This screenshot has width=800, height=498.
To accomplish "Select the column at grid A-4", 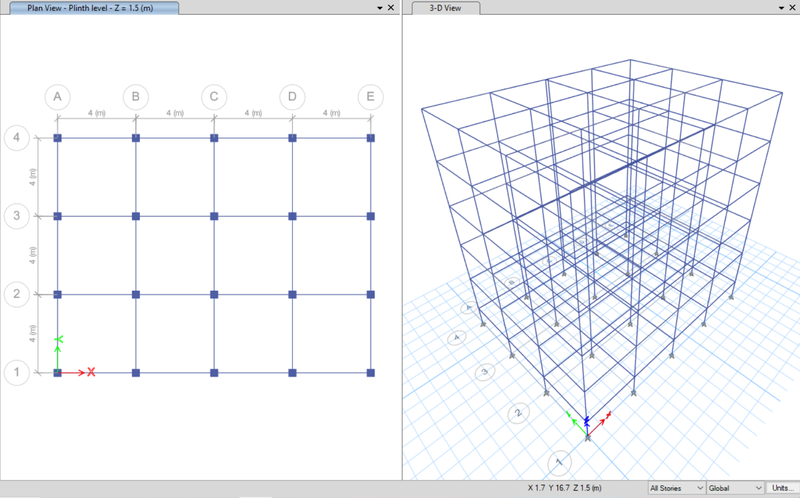I will 58,138.
